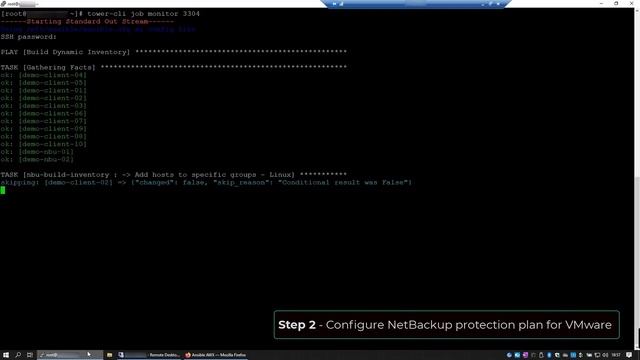Open the Windows Start menu

[6, 355]
